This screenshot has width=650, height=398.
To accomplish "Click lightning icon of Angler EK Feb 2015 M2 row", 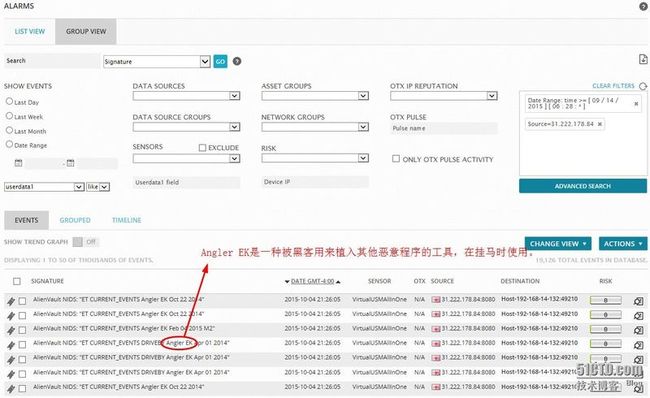I will (11, 330).
